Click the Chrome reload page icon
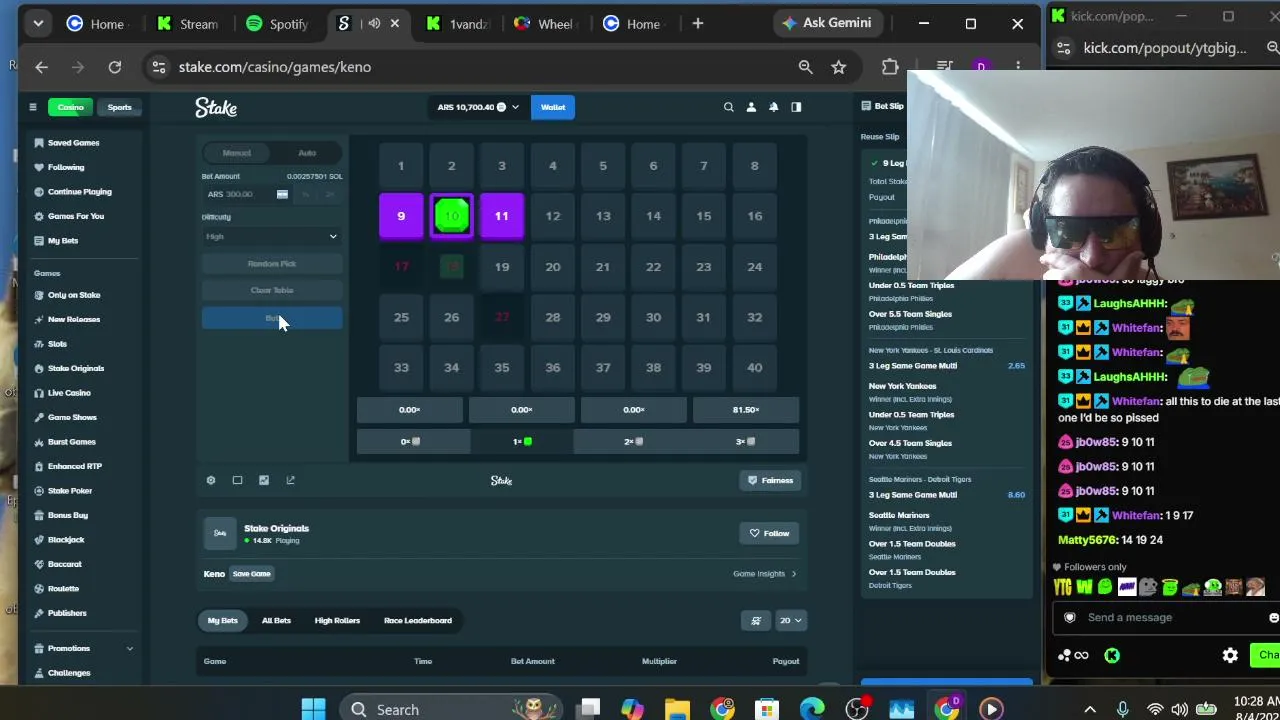Image resolution: width=1280 pixels, height=720 pixels. point(115,67)
